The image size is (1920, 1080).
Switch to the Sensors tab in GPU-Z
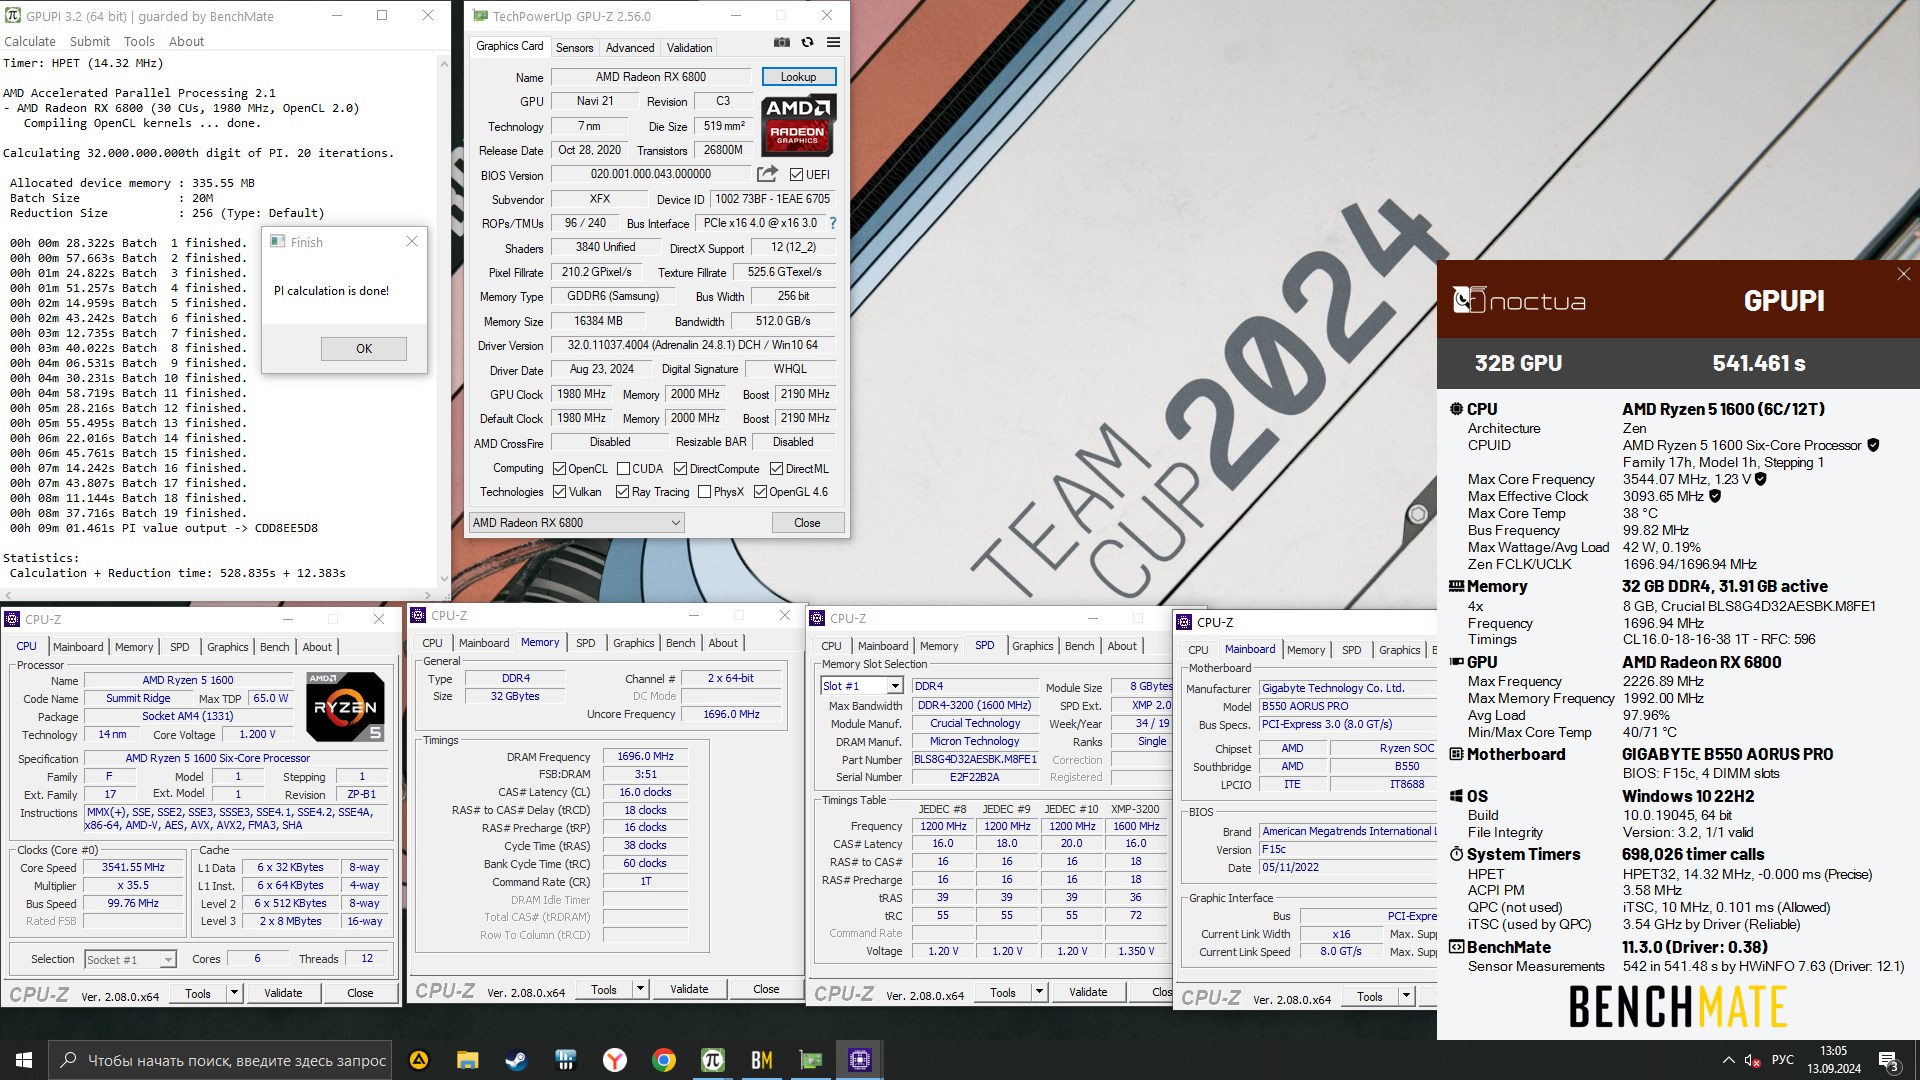(574, 47)
